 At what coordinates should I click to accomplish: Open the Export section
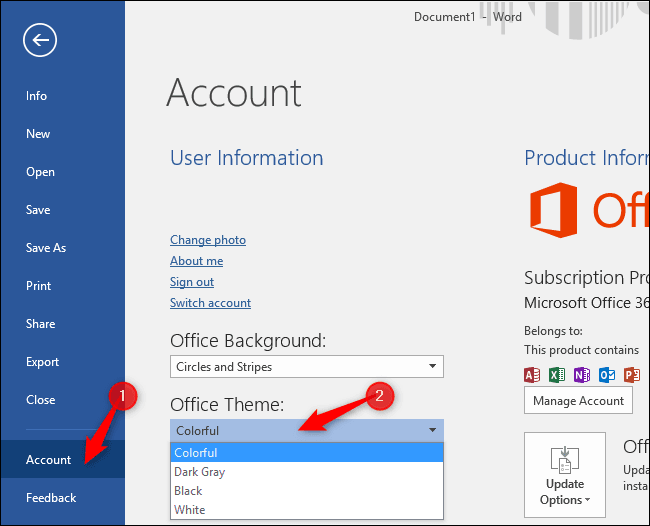point(42,362)
